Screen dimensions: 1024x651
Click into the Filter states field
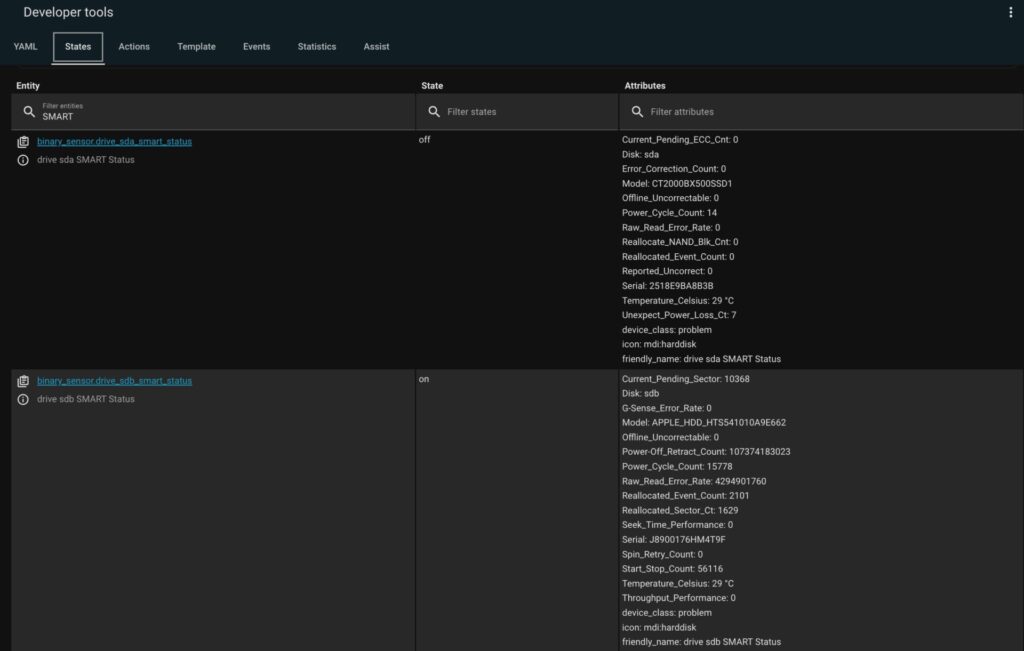525,112
